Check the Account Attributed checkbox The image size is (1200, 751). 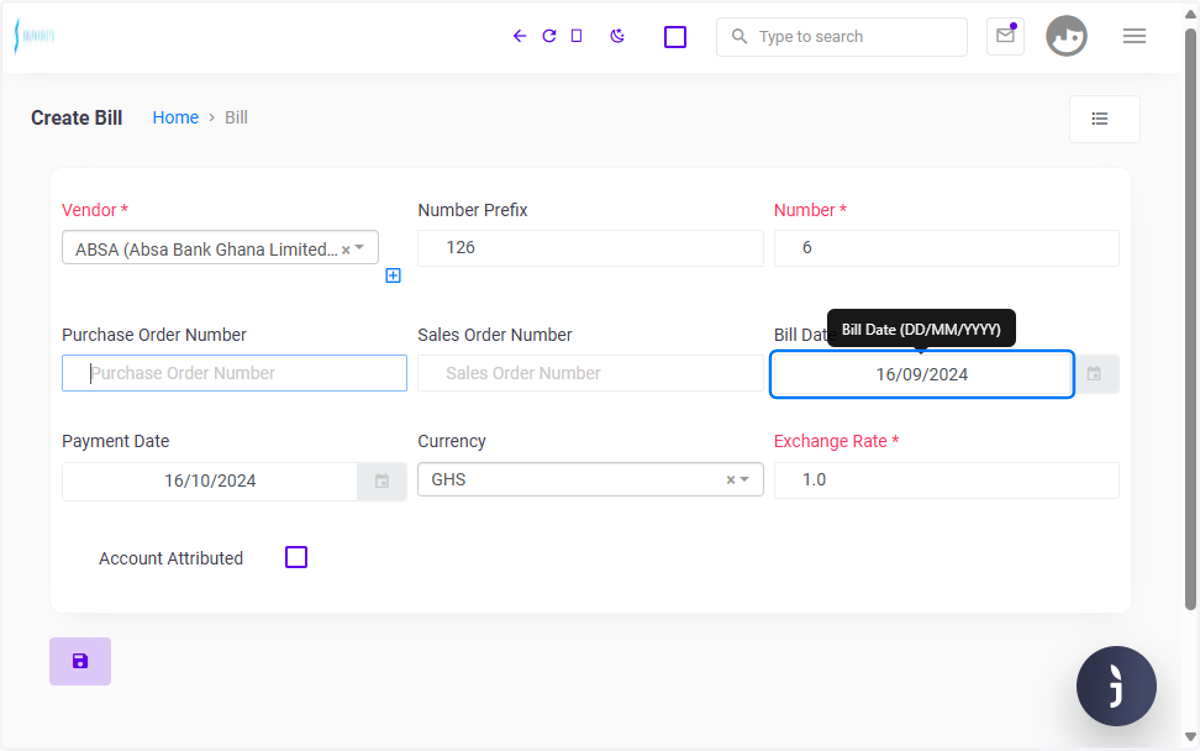click(296, 557)
